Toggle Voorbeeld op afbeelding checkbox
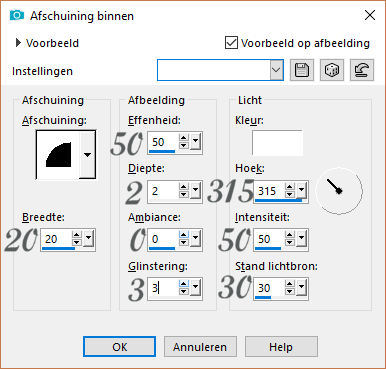This screenshot has width=386, height=369. (231, 43)
